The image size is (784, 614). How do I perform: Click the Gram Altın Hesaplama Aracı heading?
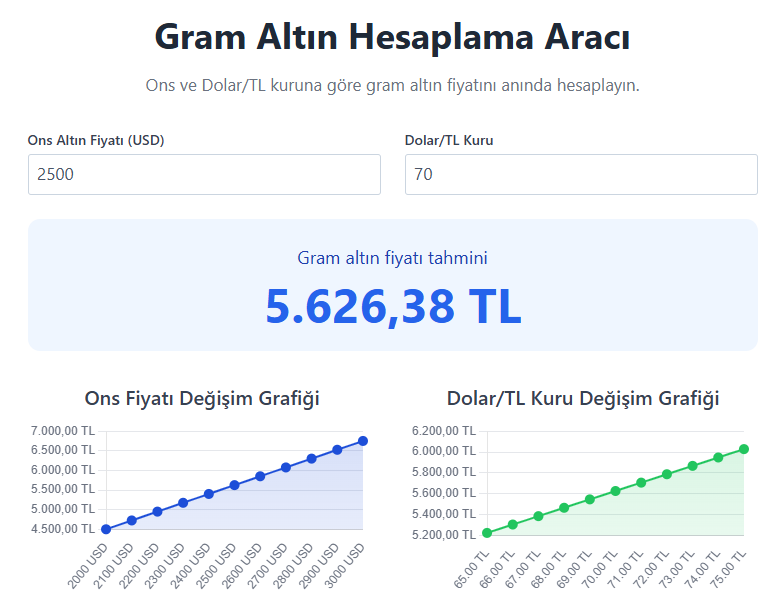tap(393, 38)
